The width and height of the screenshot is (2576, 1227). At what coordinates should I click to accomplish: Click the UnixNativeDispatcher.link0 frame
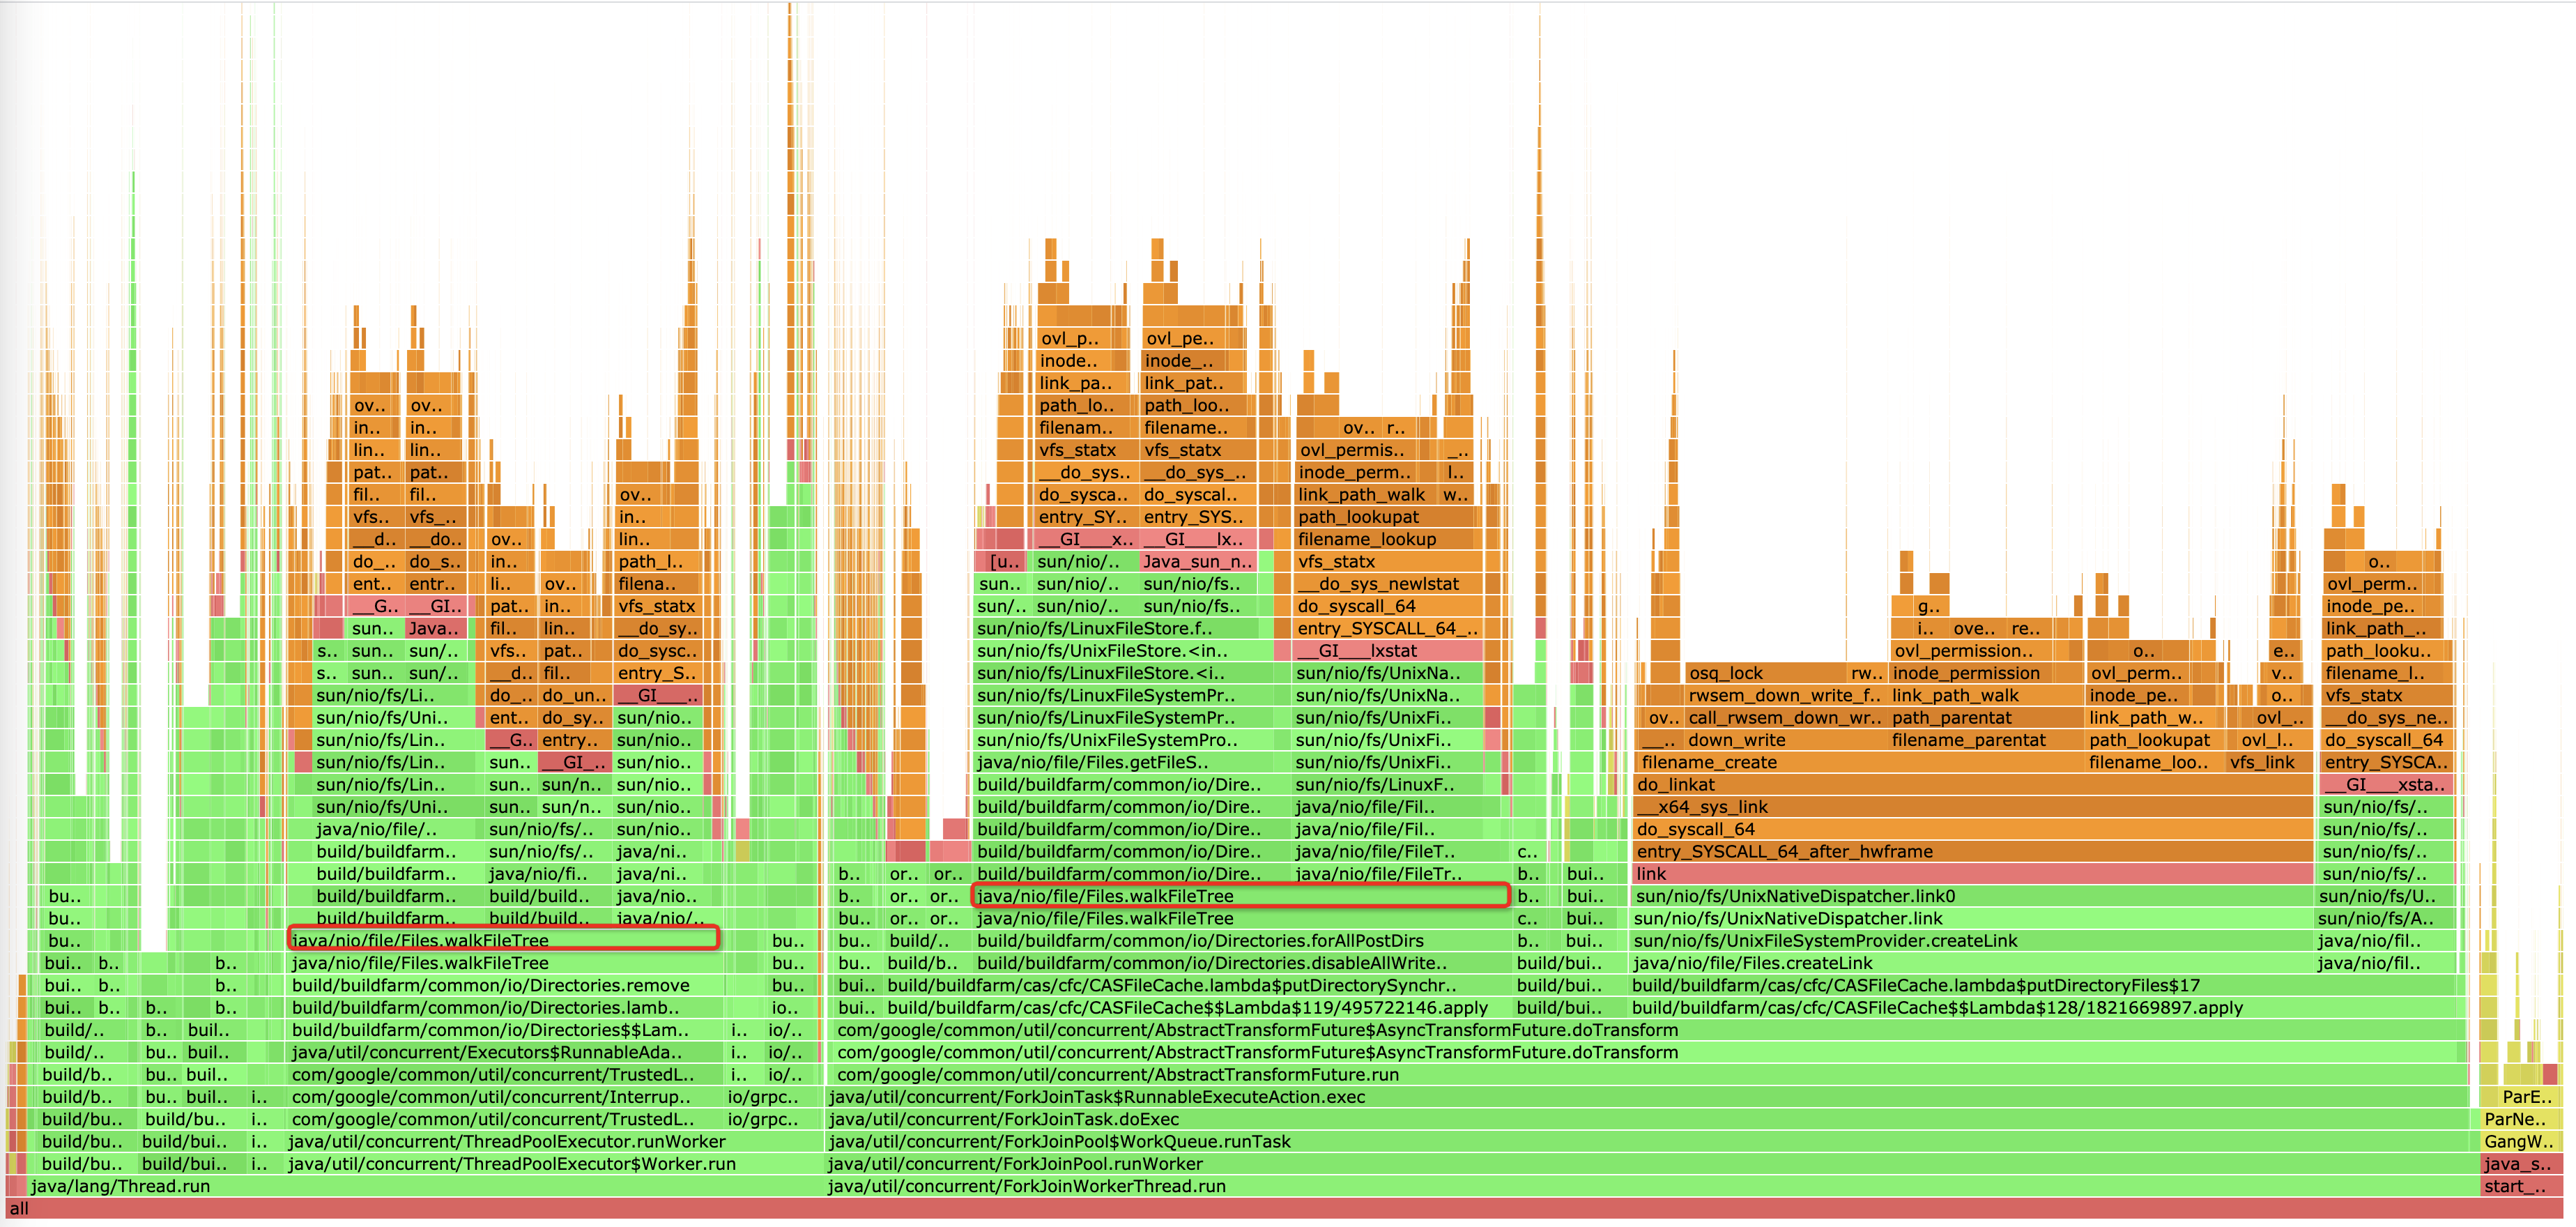1970,896
